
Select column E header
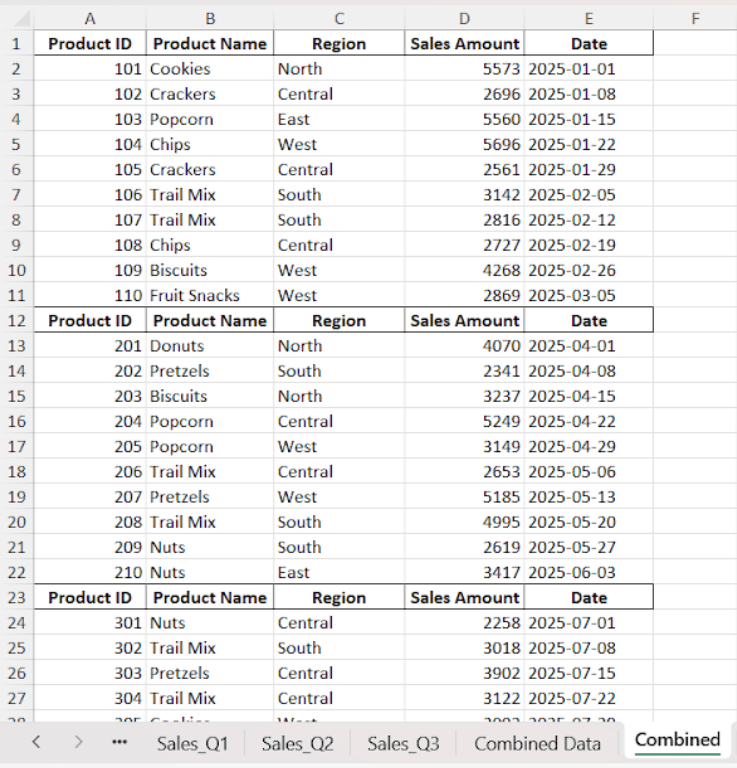[589, 19]
